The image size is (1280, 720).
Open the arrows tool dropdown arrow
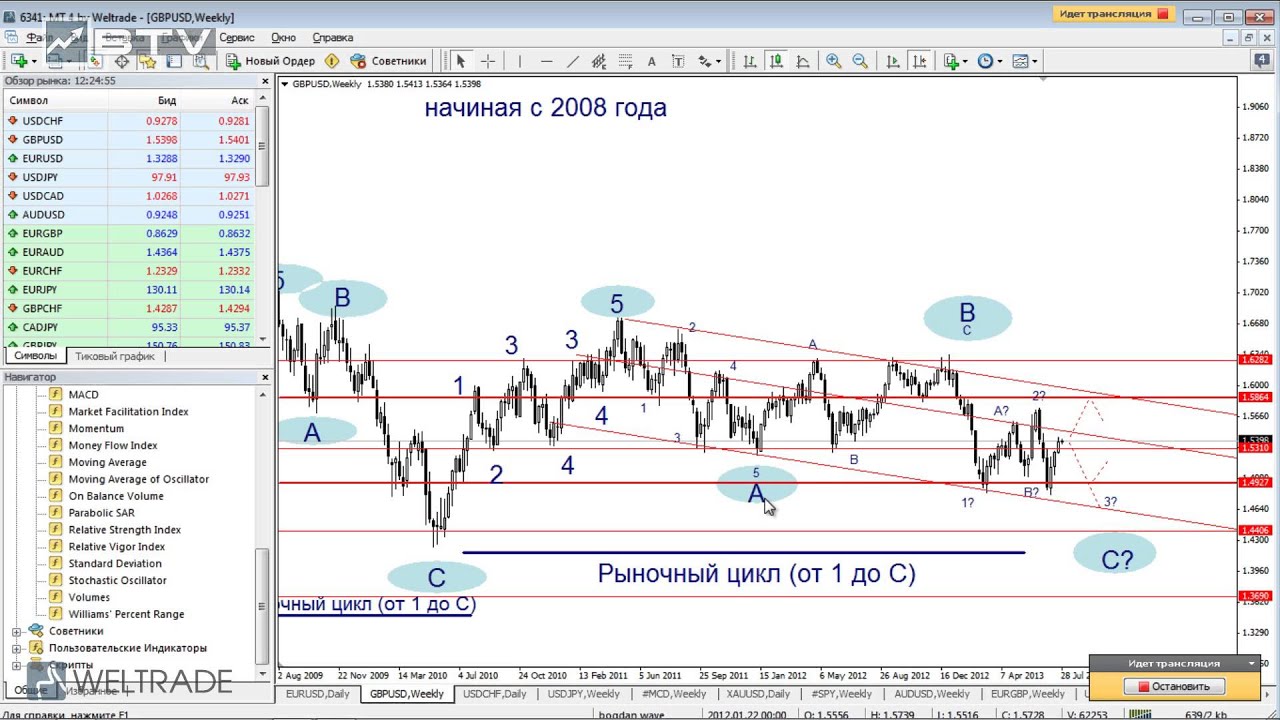click(x=718, y=61)
